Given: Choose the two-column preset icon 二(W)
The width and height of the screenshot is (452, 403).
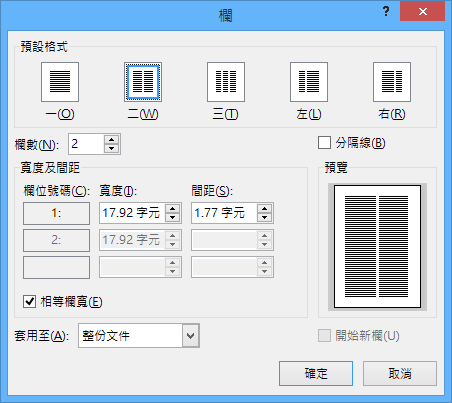Looking at the screenshot, I should tap(143, 82).
